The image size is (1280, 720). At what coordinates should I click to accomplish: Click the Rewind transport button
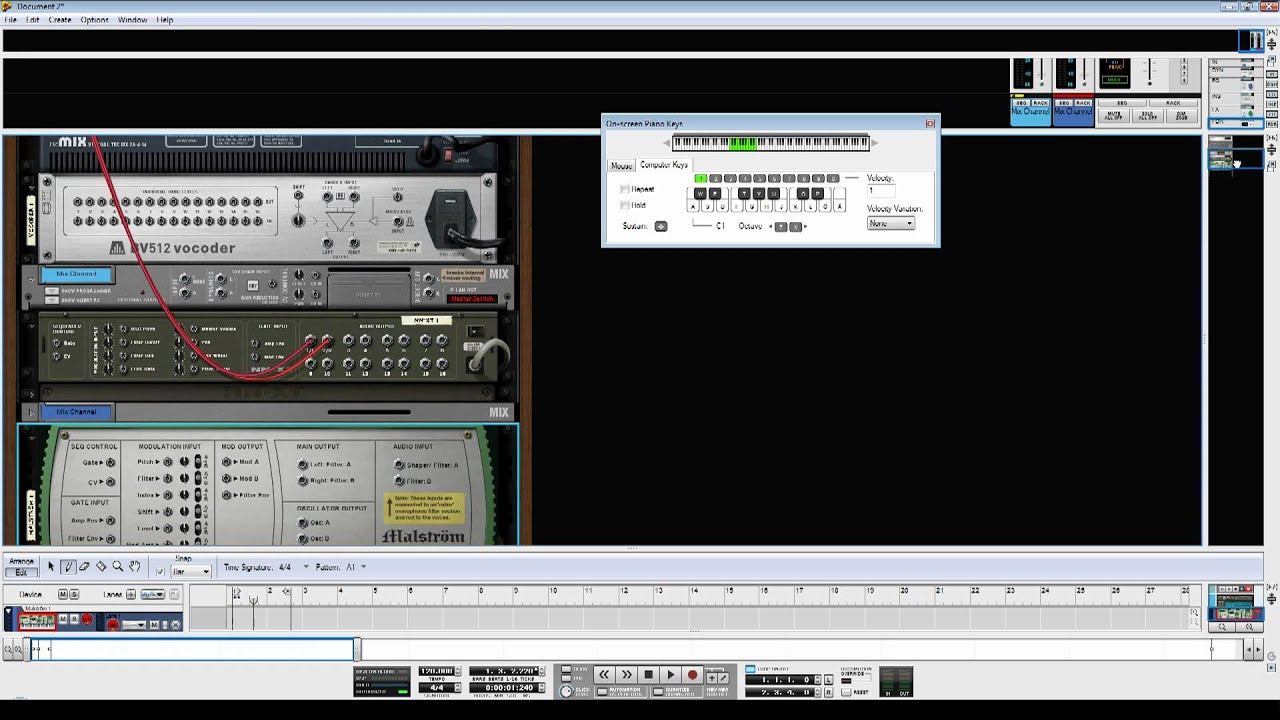pyautogui.click(x=604, y=675)
